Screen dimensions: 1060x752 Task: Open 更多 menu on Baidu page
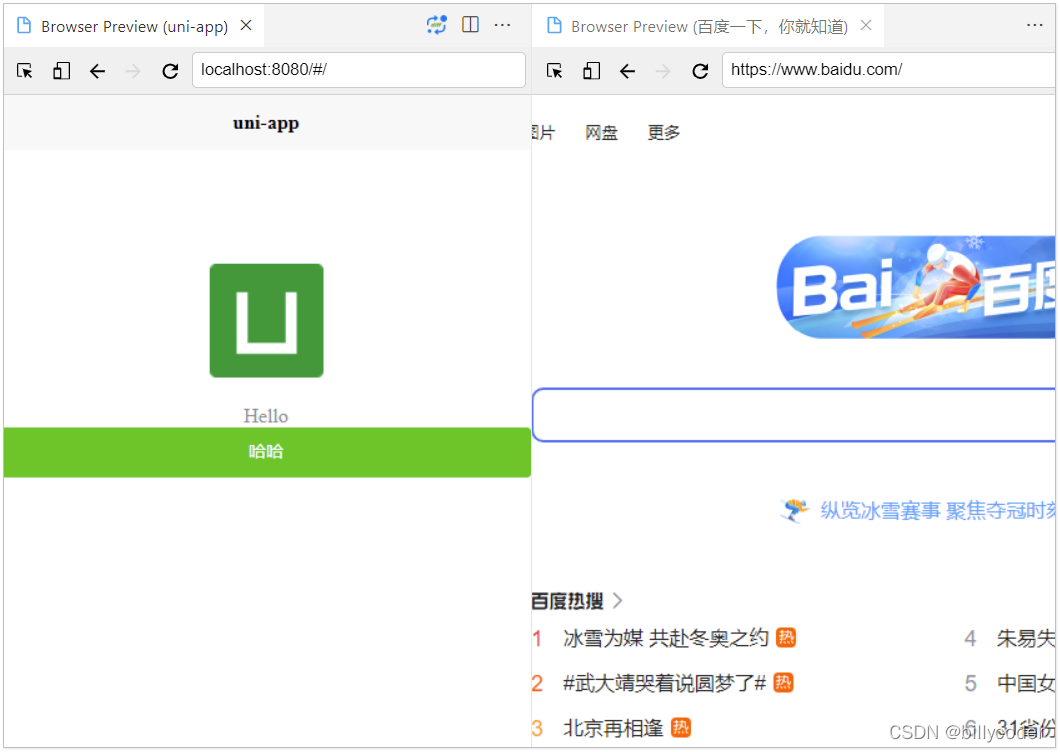coord(664,133)
